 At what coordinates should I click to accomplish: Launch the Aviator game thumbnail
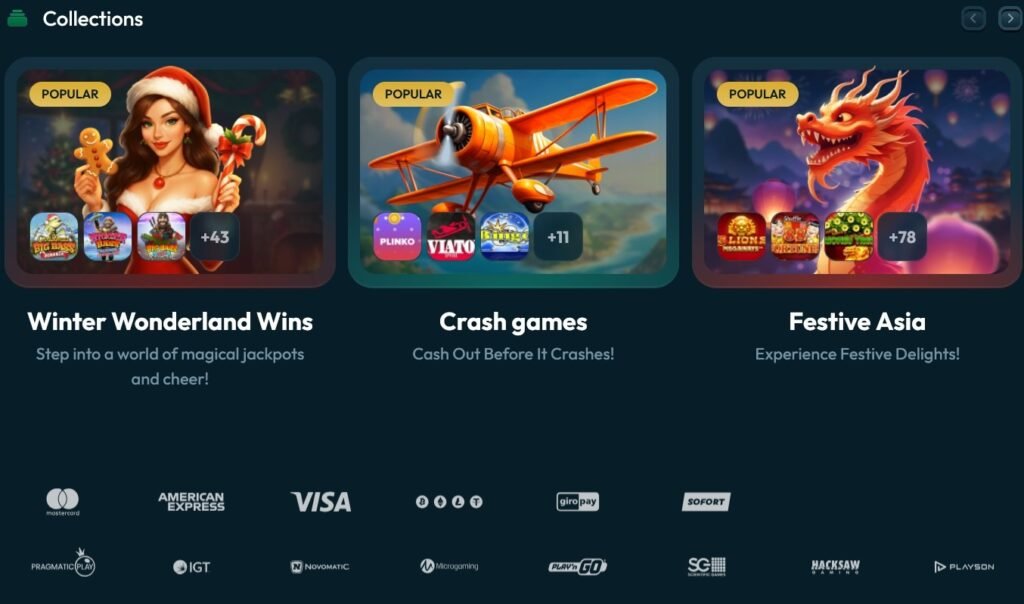[451, 237]
